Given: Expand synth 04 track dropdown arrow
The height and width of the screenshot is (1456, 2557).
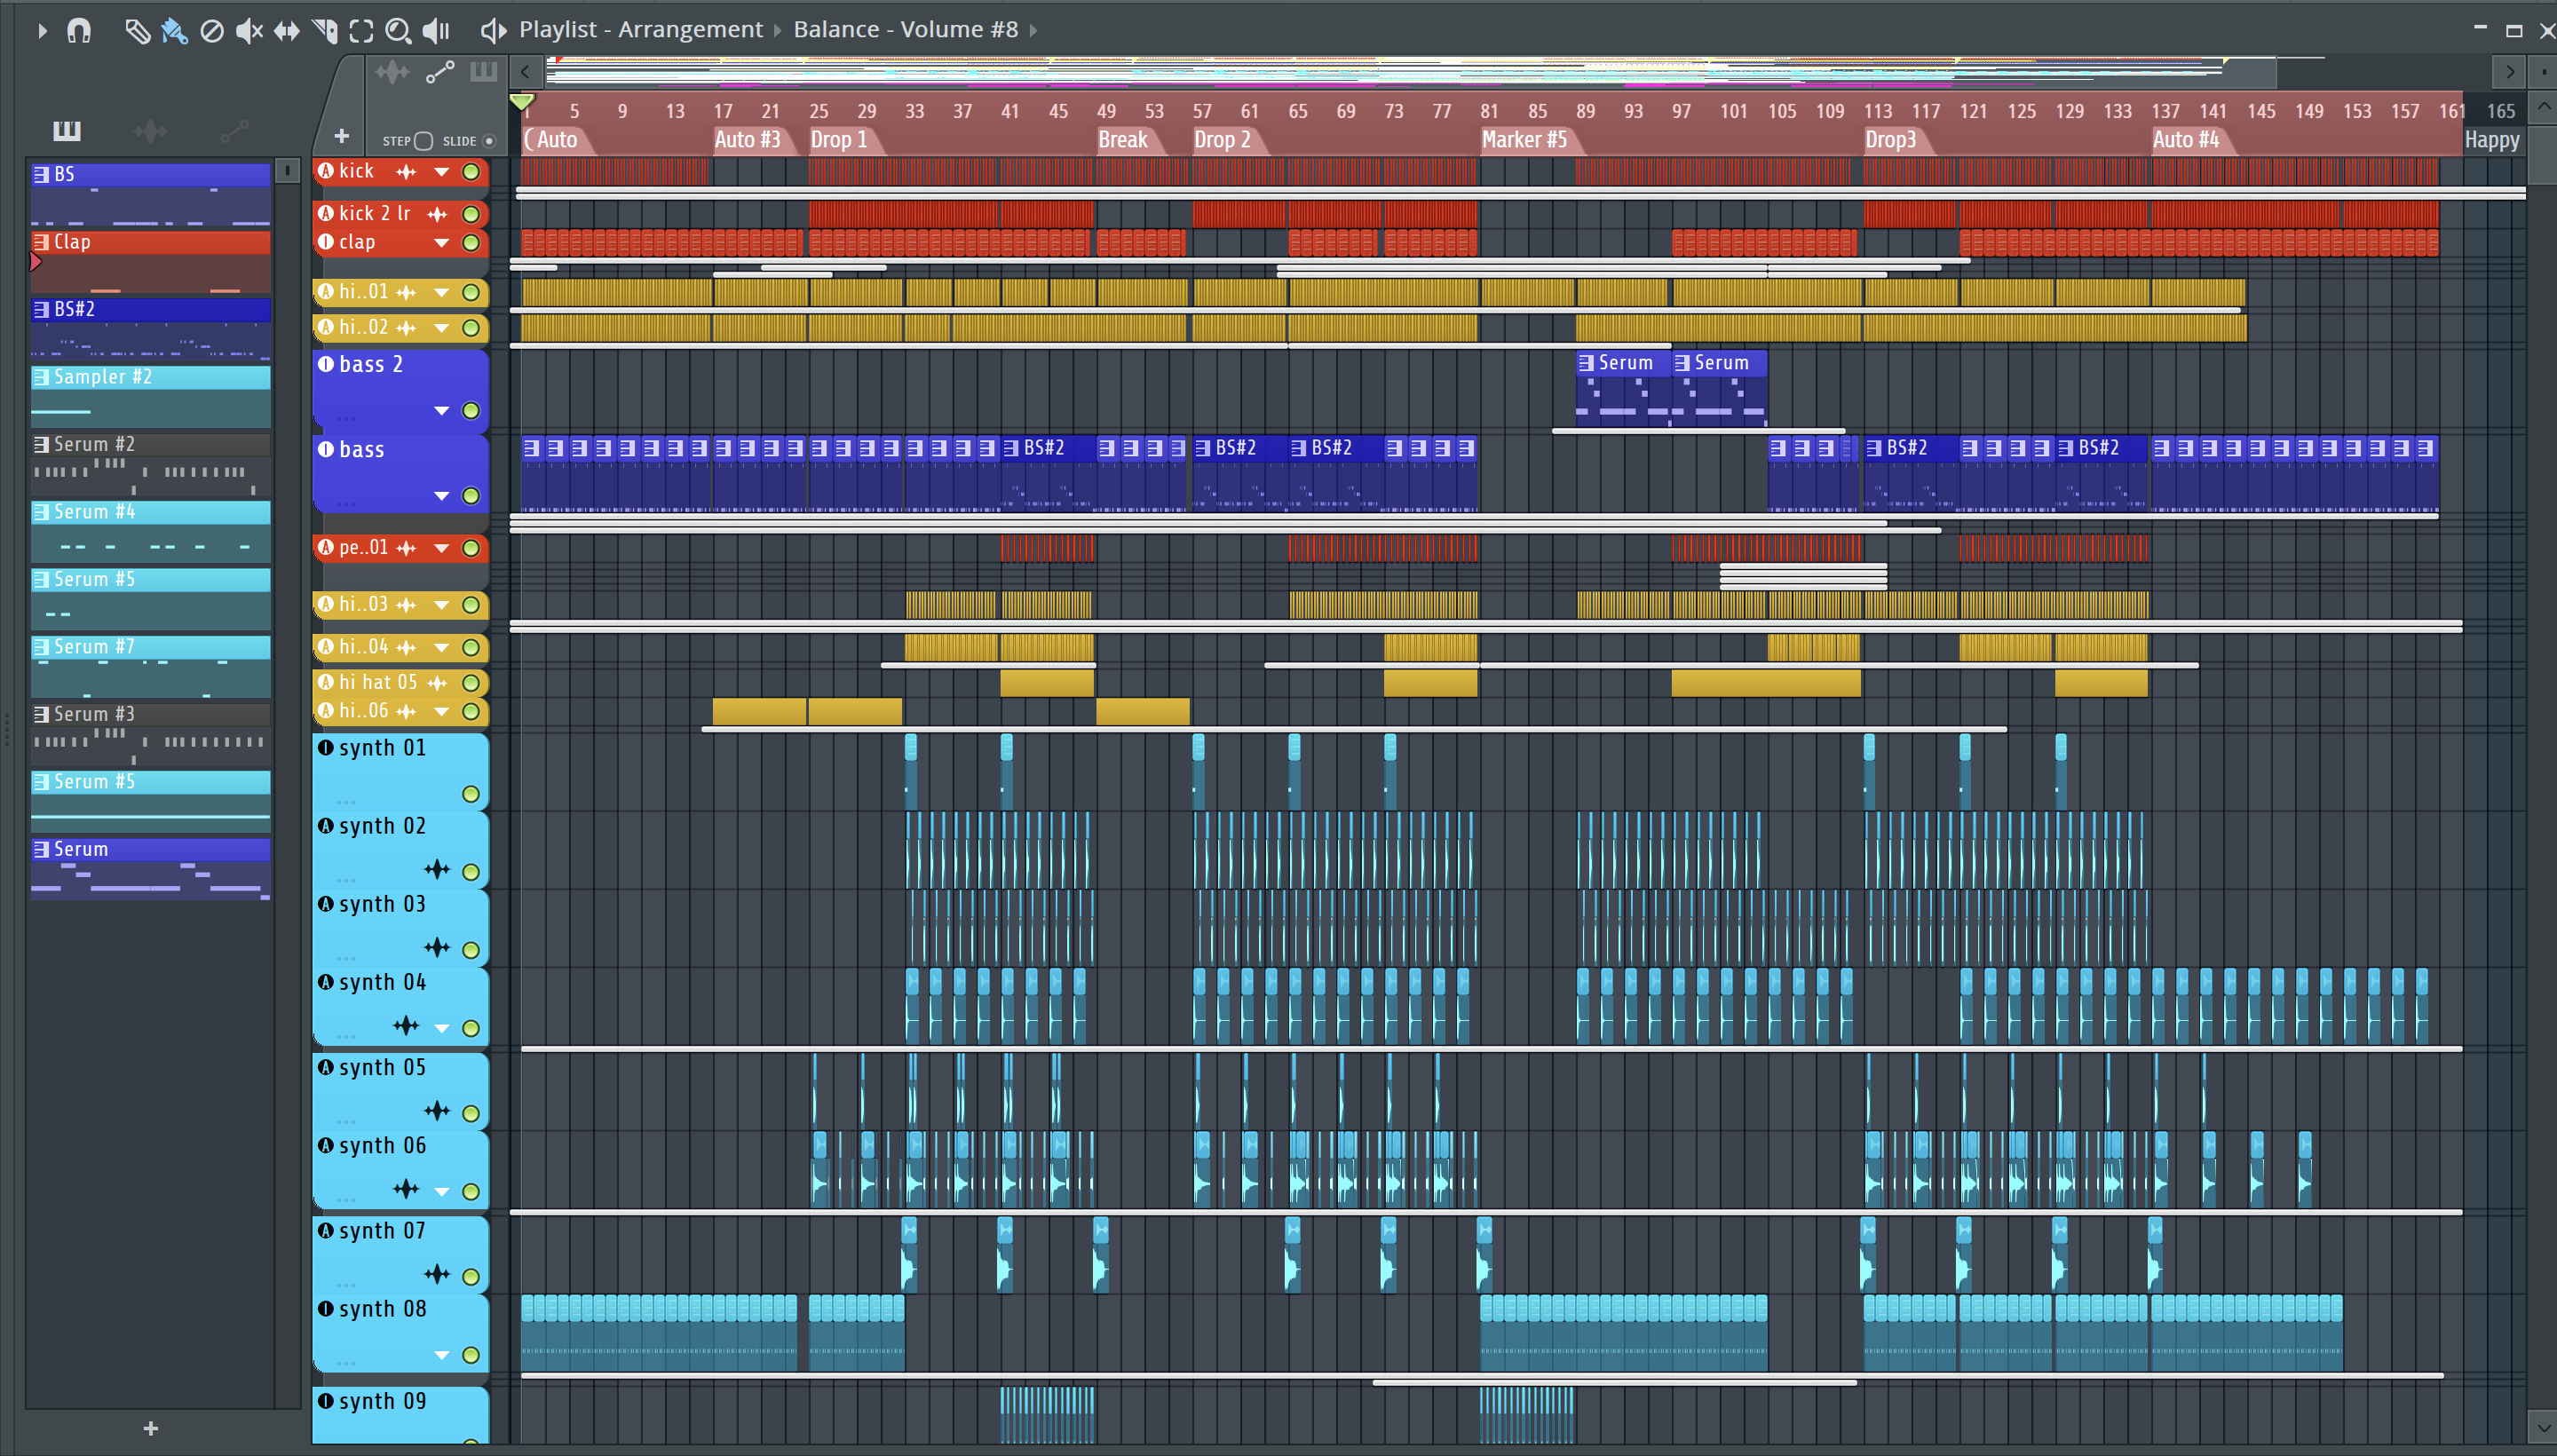Looking at the screenshot, I should point(441,1028).
